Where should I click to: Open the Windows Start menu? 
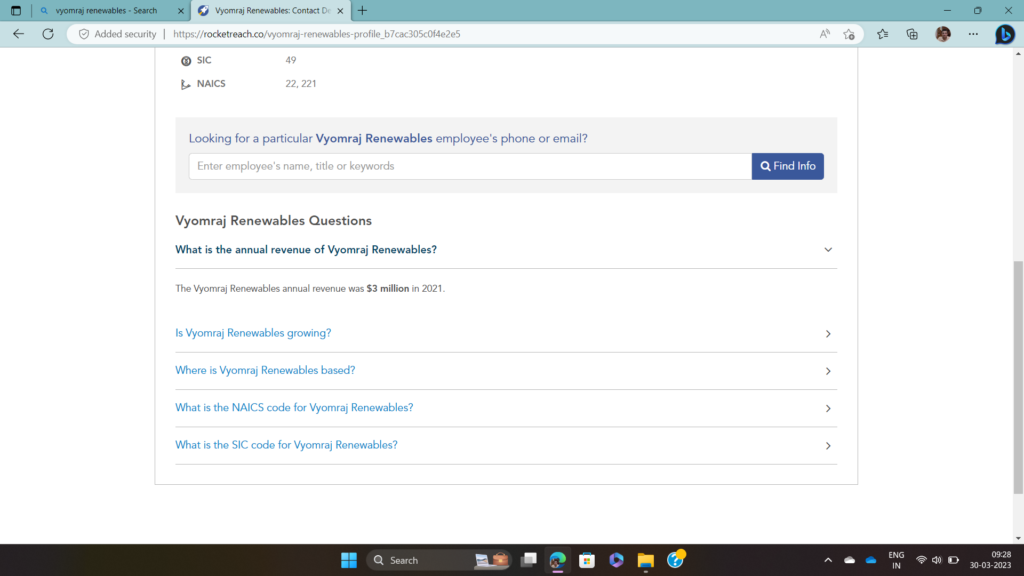coord(349,560)
